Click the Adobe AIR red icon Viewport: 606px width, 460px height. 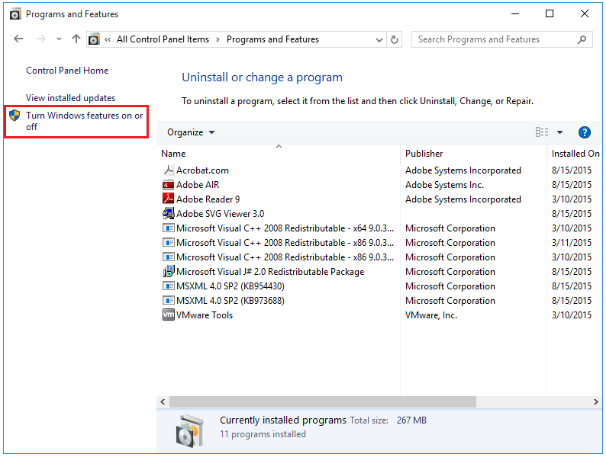[x=168, y=185]
